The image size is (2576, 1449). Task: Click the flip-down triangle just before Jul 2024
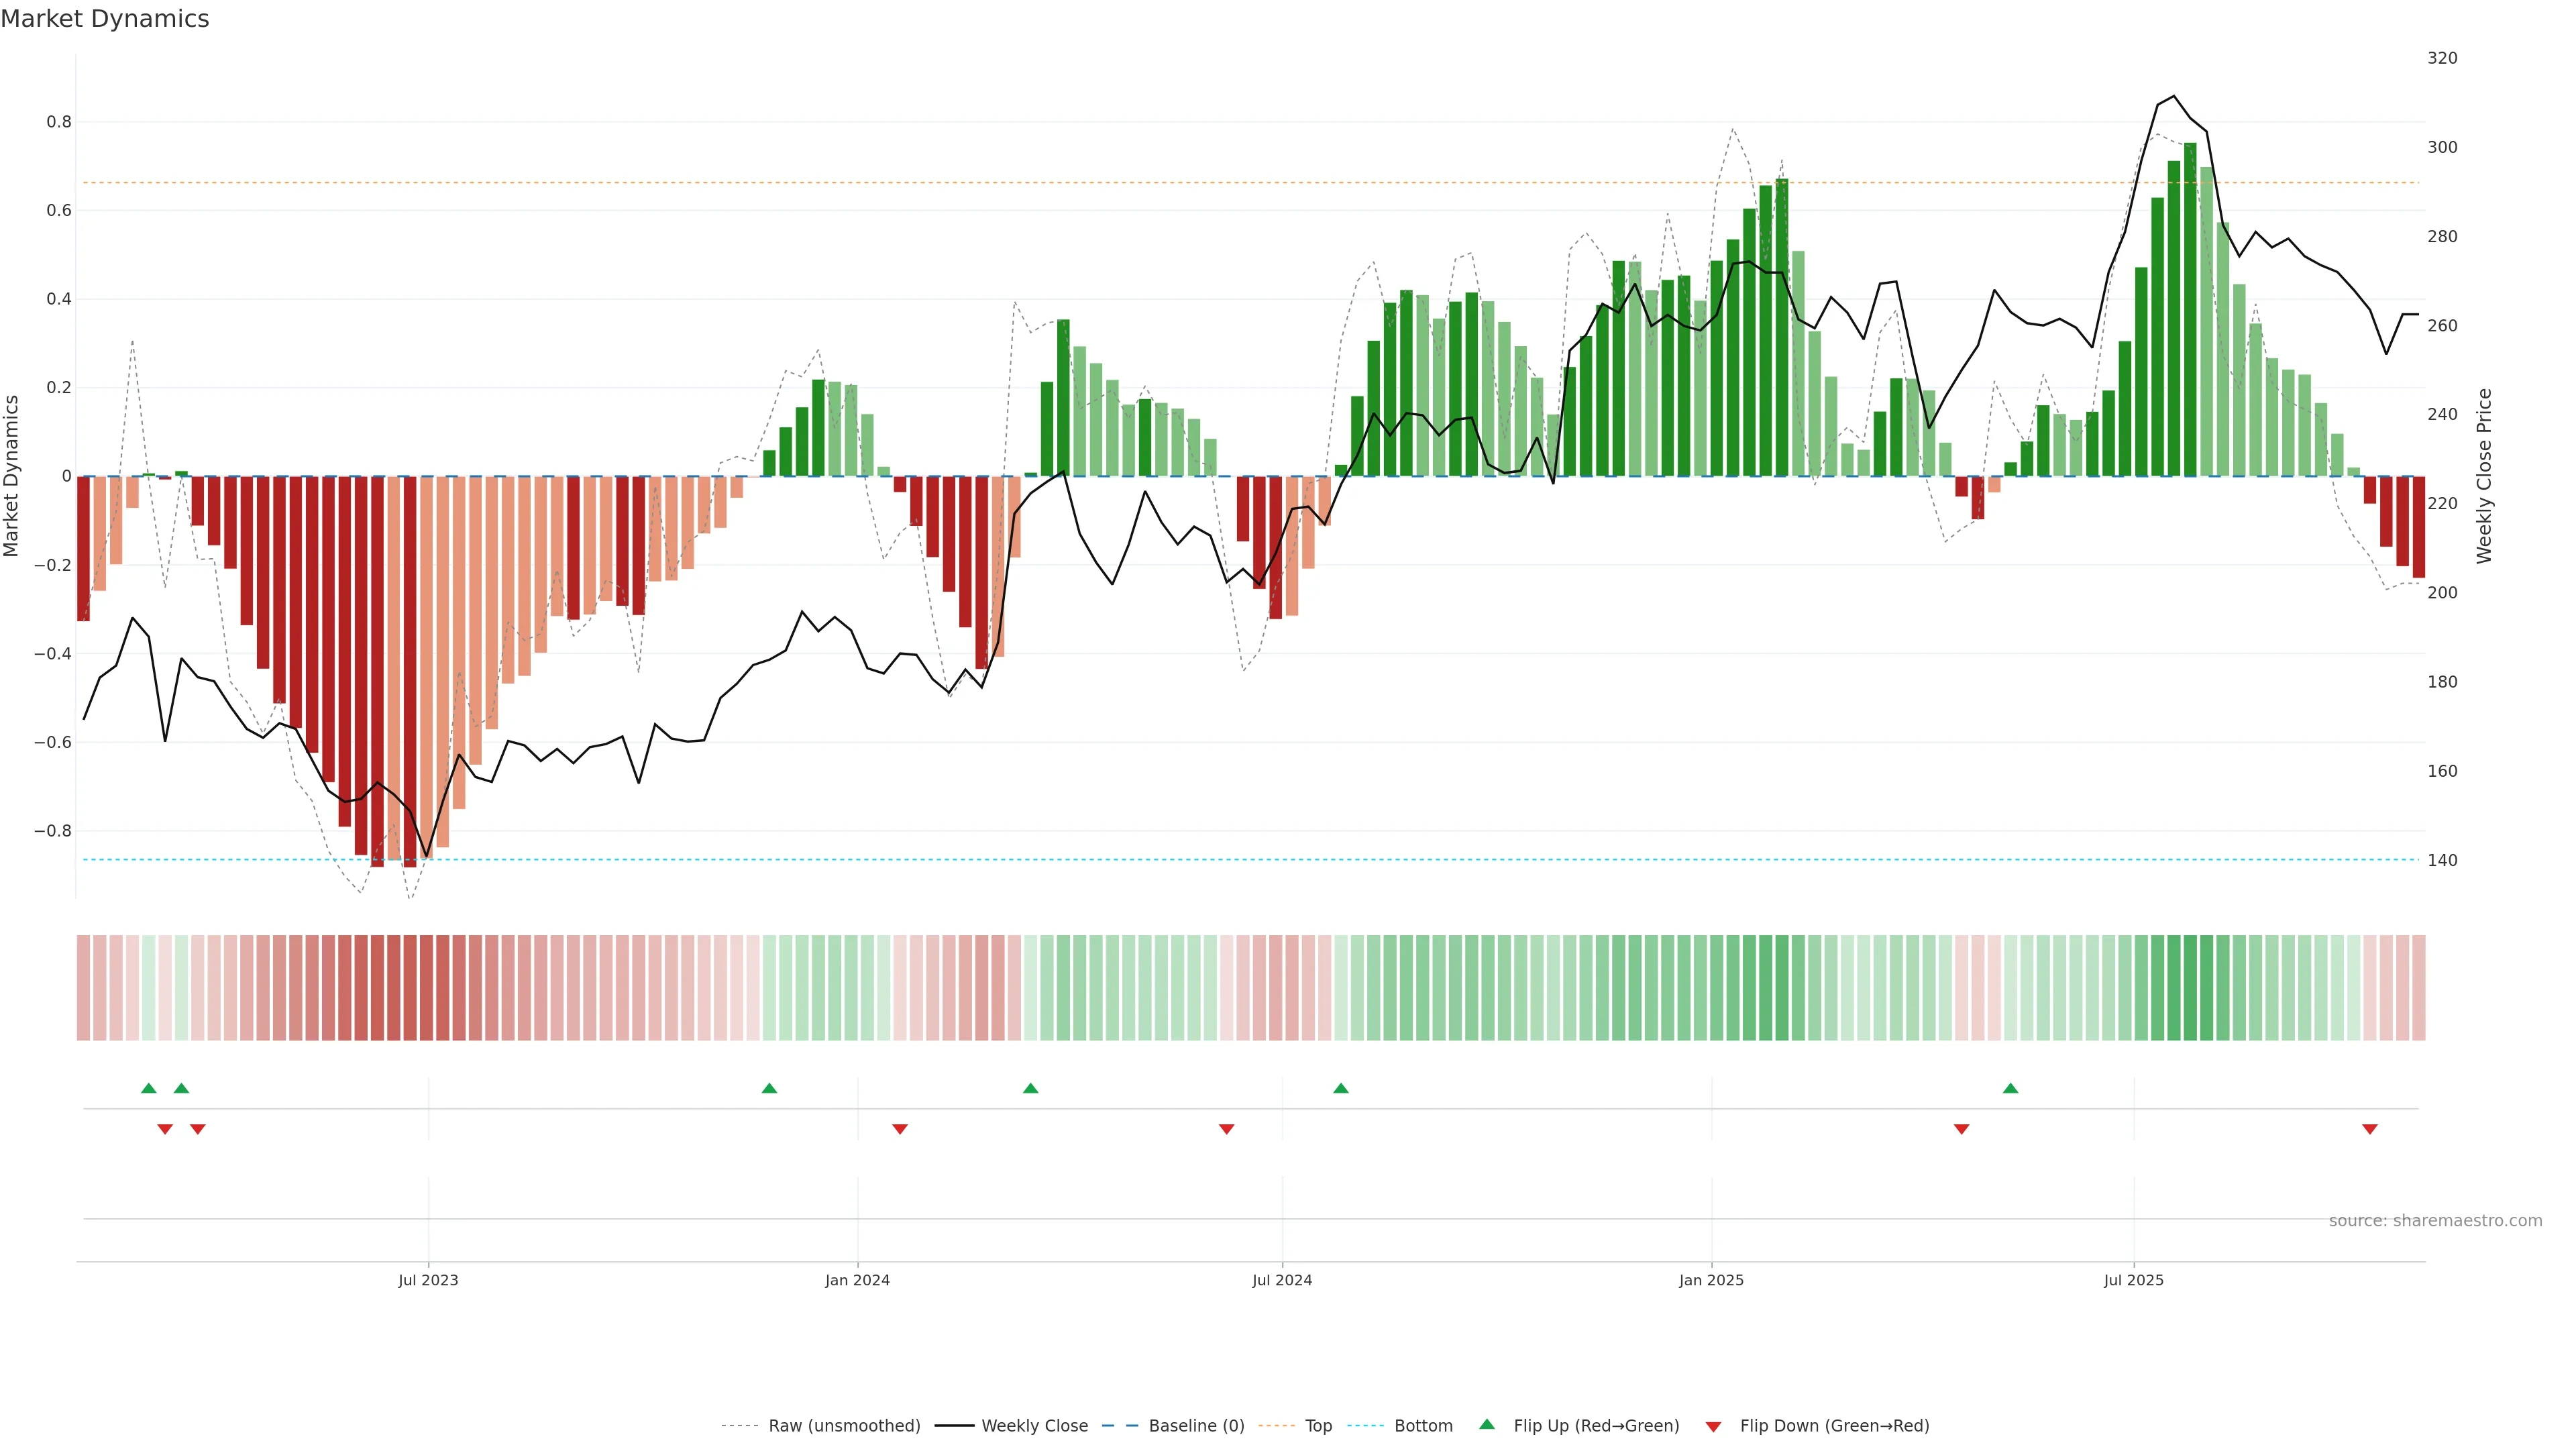coord(1227,1129)
